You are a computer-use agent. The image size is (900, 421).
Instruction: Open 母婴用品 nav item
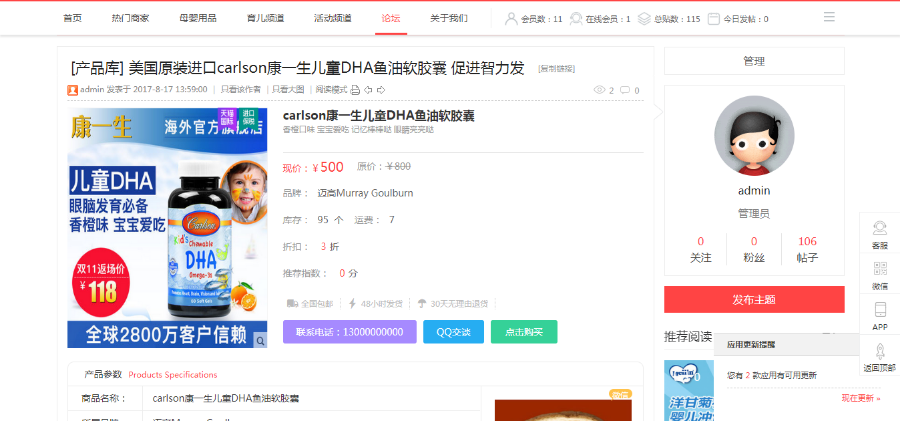(x=198, y=18)
